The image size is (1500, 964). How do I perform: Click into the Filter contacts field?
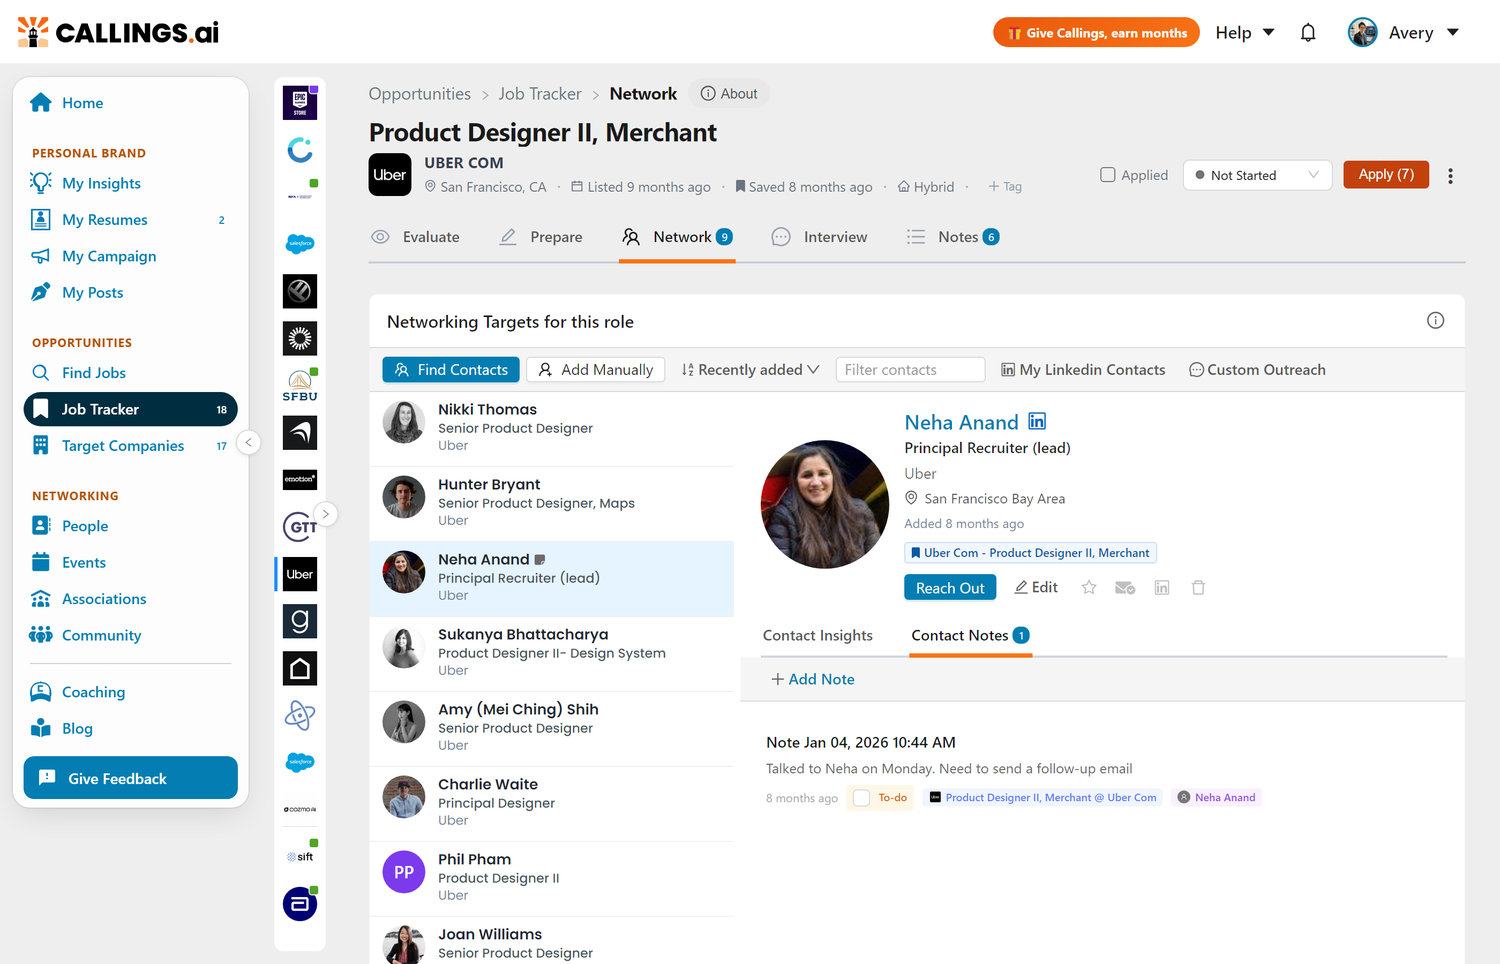point(910,370)
